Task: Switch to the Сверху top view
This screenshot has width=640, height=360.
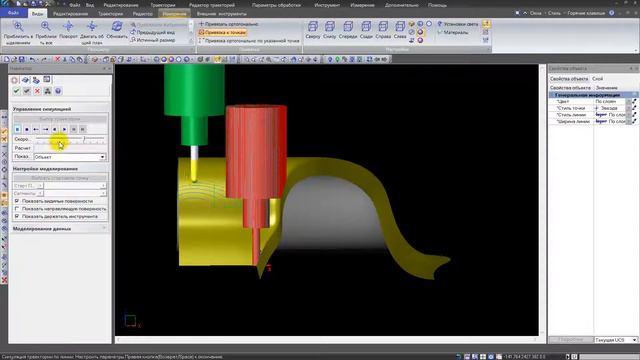Action: 313,30
